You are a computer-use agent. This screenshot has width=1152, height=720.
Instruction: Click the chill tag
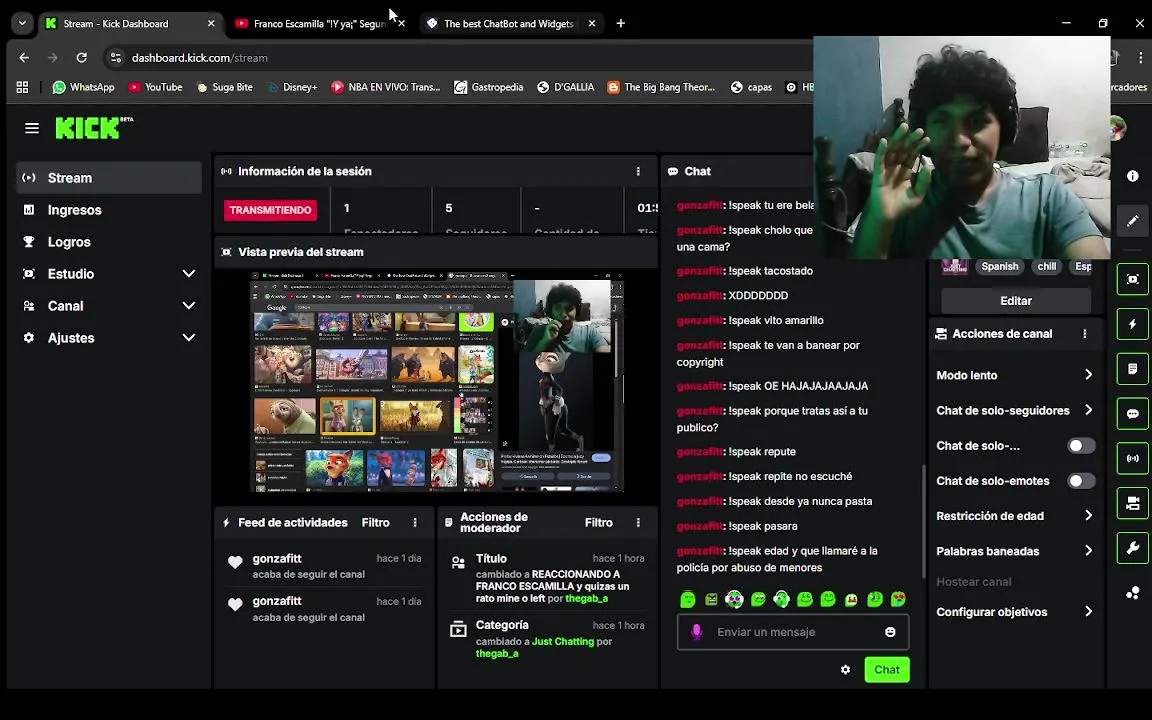point(1047,267)
